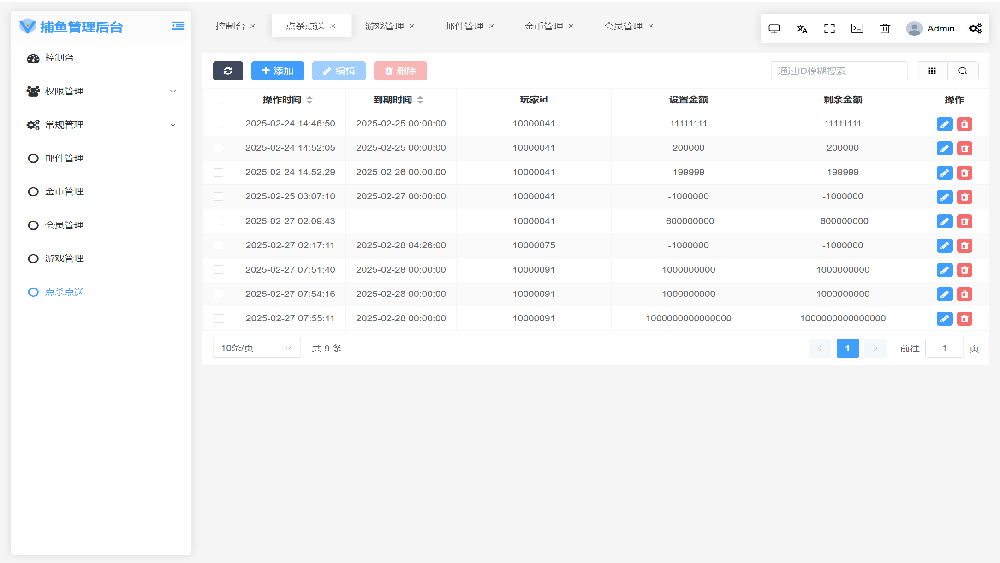Click the dark refresh button above the table
This screenshot has height=563, width=1000.
pyautogui.click(x=228, y=71)
